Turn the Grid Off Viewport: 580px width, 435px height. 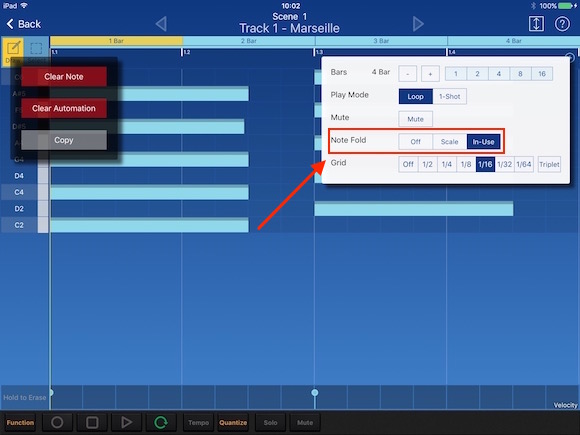coord(408,164)
